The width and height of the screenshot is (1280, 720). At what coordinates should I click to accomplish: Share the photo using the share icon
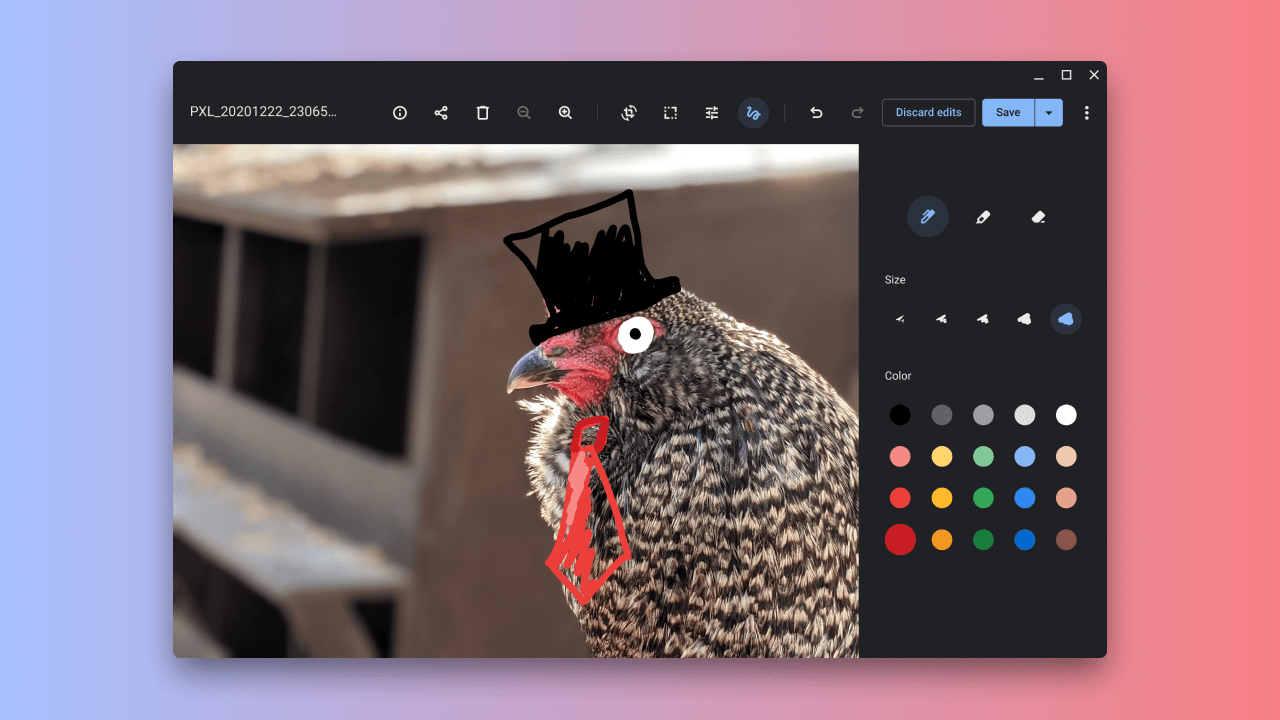point(441,113)
